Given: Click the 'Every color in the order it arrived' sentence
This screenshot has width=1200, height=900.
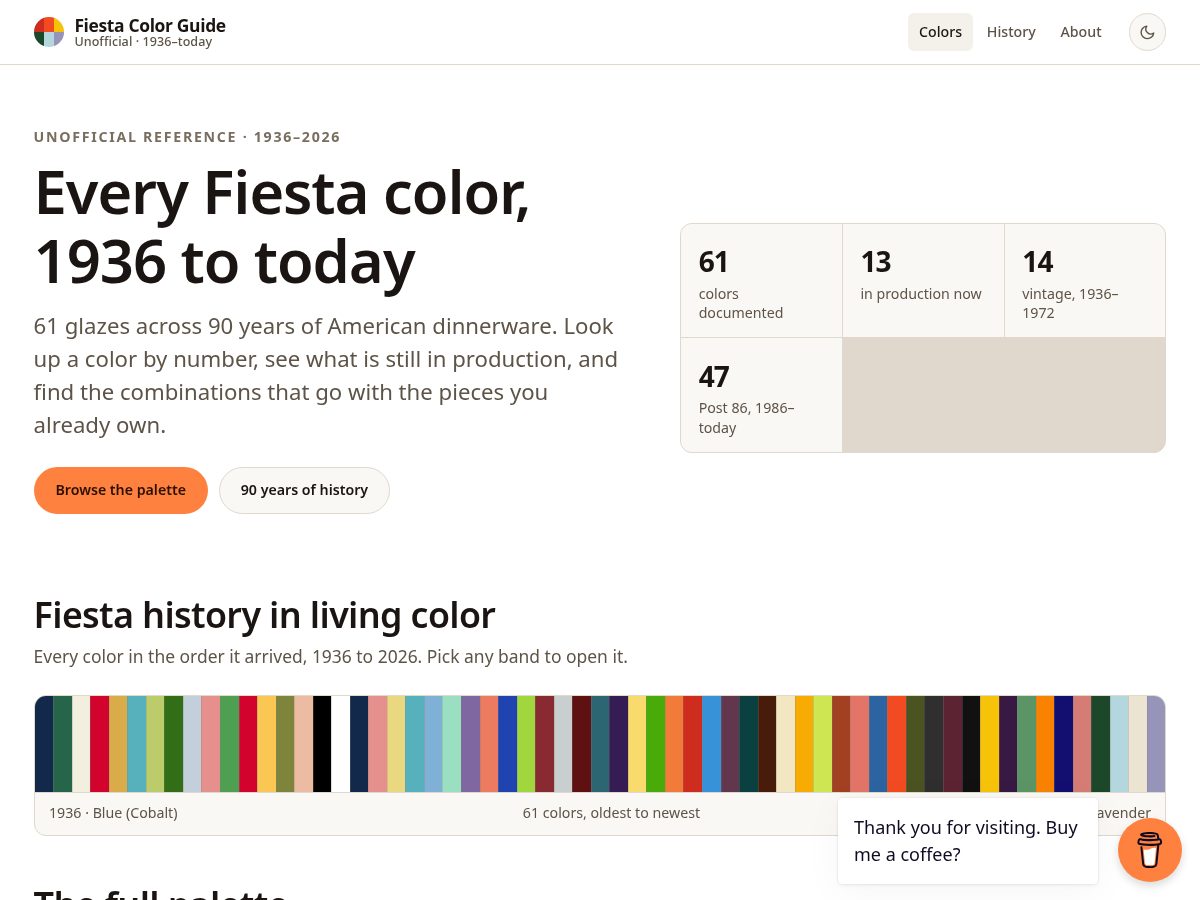Looking at the screenshot, I should pos(330,657).
